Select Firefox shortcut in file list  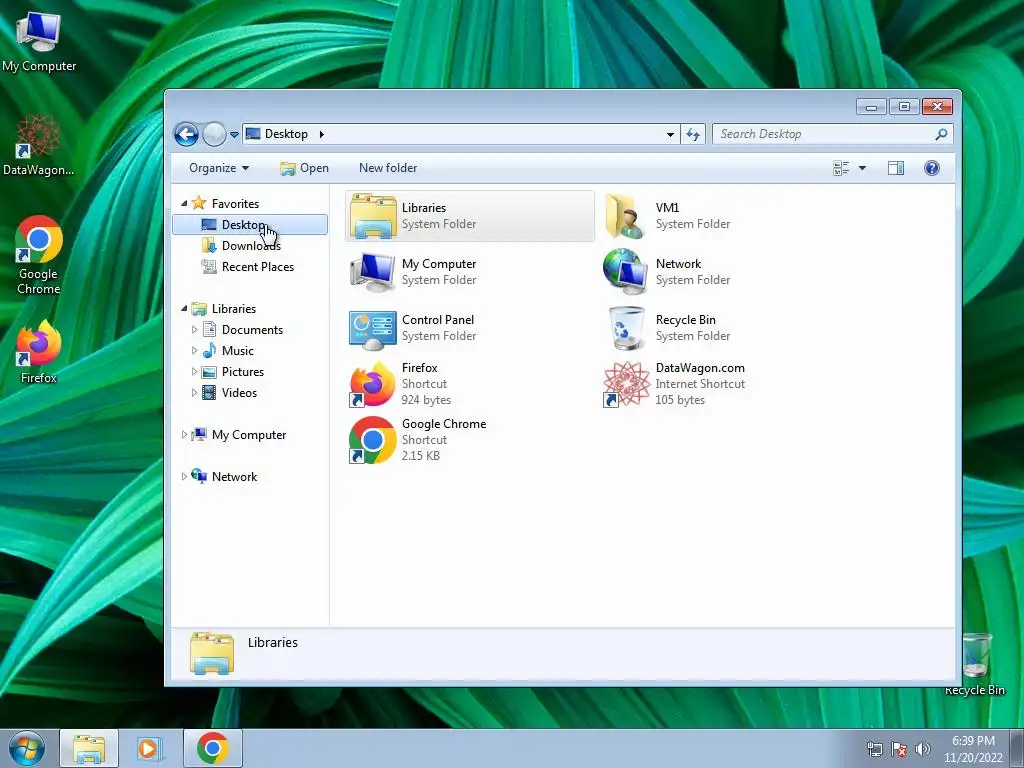(372, 384)
